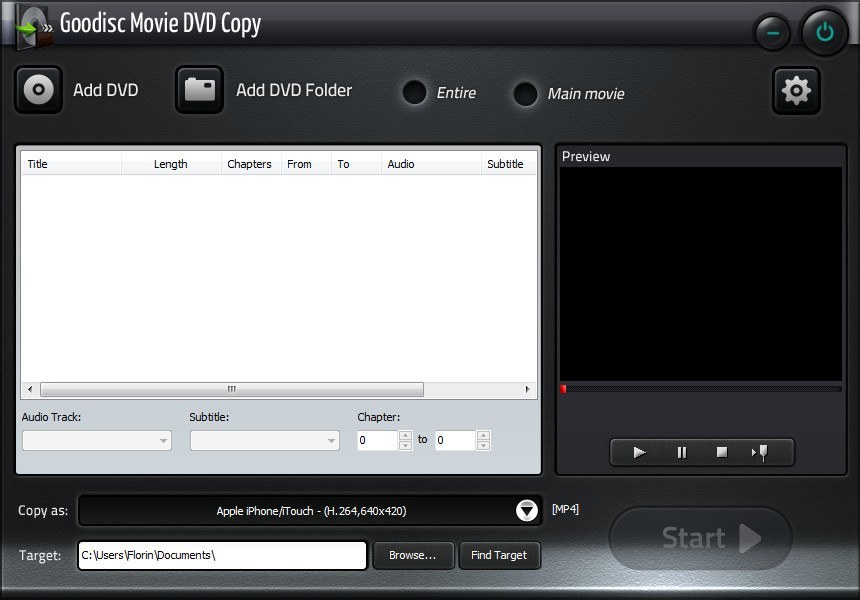Open the Copy as format dropdown
Image resolution: width=860 pixels, height=600 pixels.
point(526,510)
